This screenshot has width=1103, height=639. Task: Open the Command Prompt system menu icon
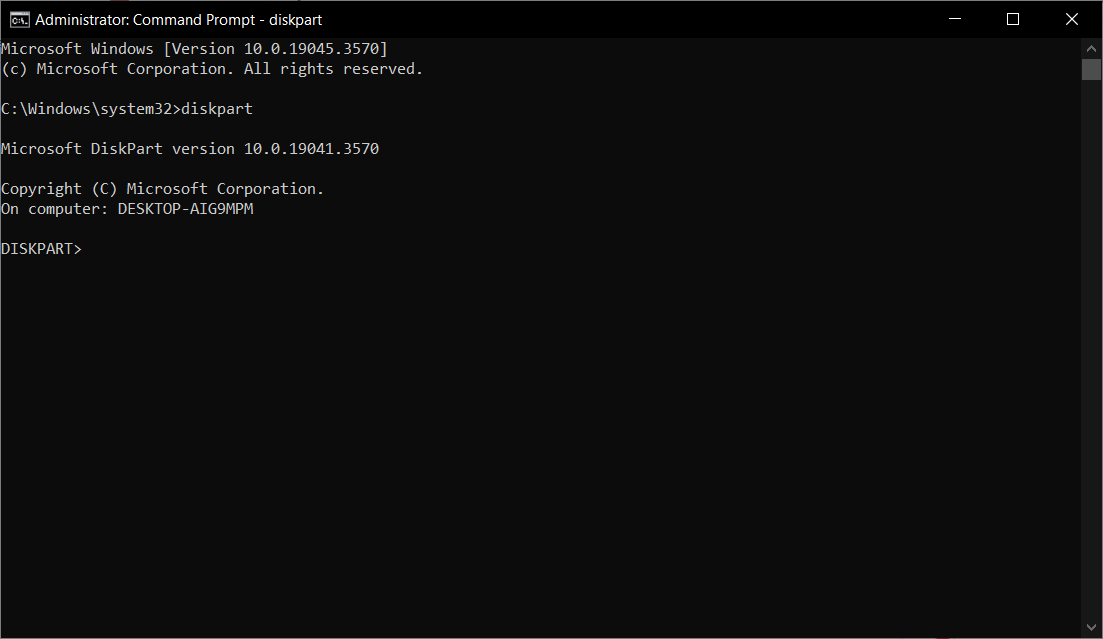pos(20,20)
